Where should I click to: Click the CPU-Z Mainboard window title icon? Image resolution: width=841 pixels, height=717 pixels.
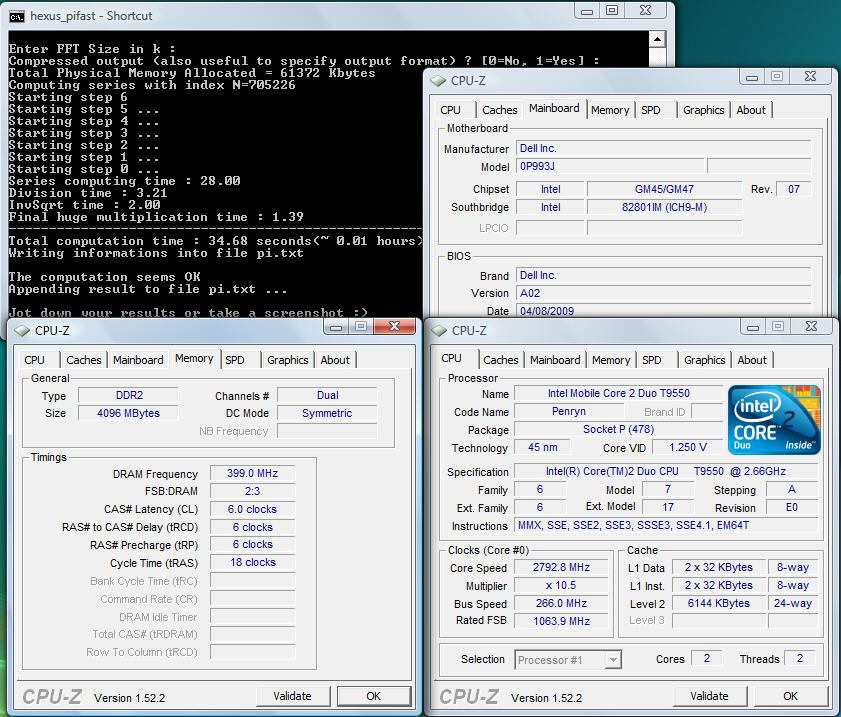(438, 81)
